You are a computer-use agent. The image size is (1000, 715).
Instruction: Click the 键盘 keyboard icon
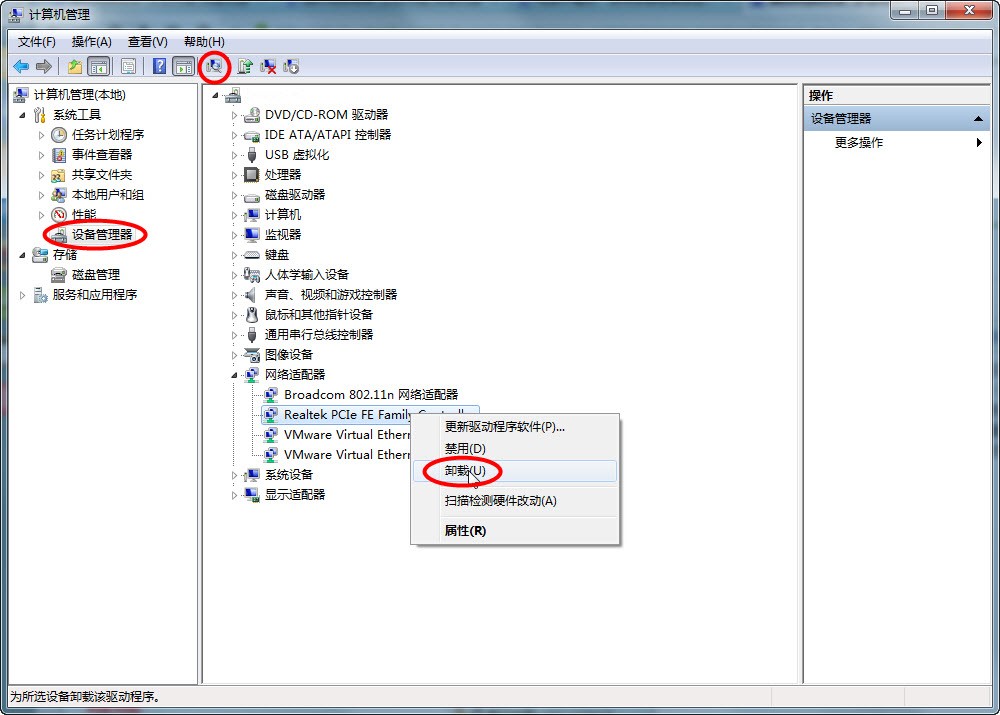tap(252, 254)
